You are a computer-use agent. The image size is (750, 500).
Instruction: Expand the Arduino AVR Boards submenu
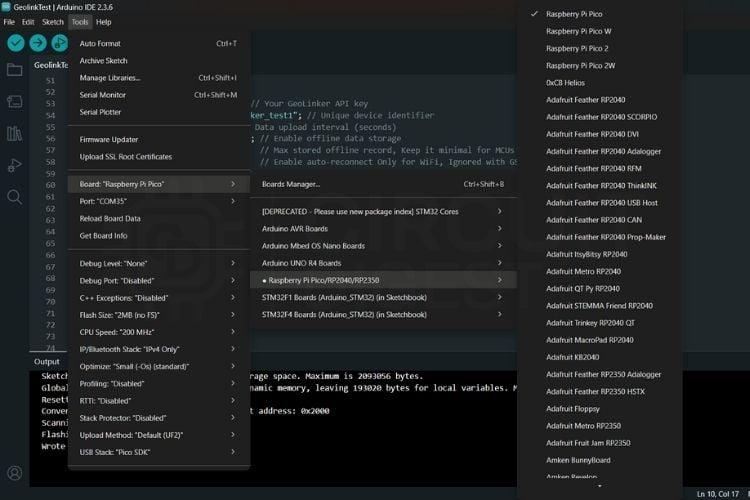pos(383,229)
